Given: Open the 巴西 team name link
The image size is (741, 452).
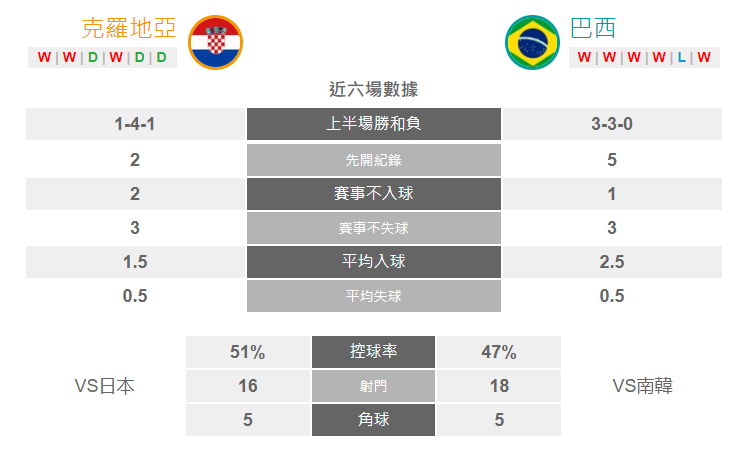Looking at the screenshot, I should point(593,28).
